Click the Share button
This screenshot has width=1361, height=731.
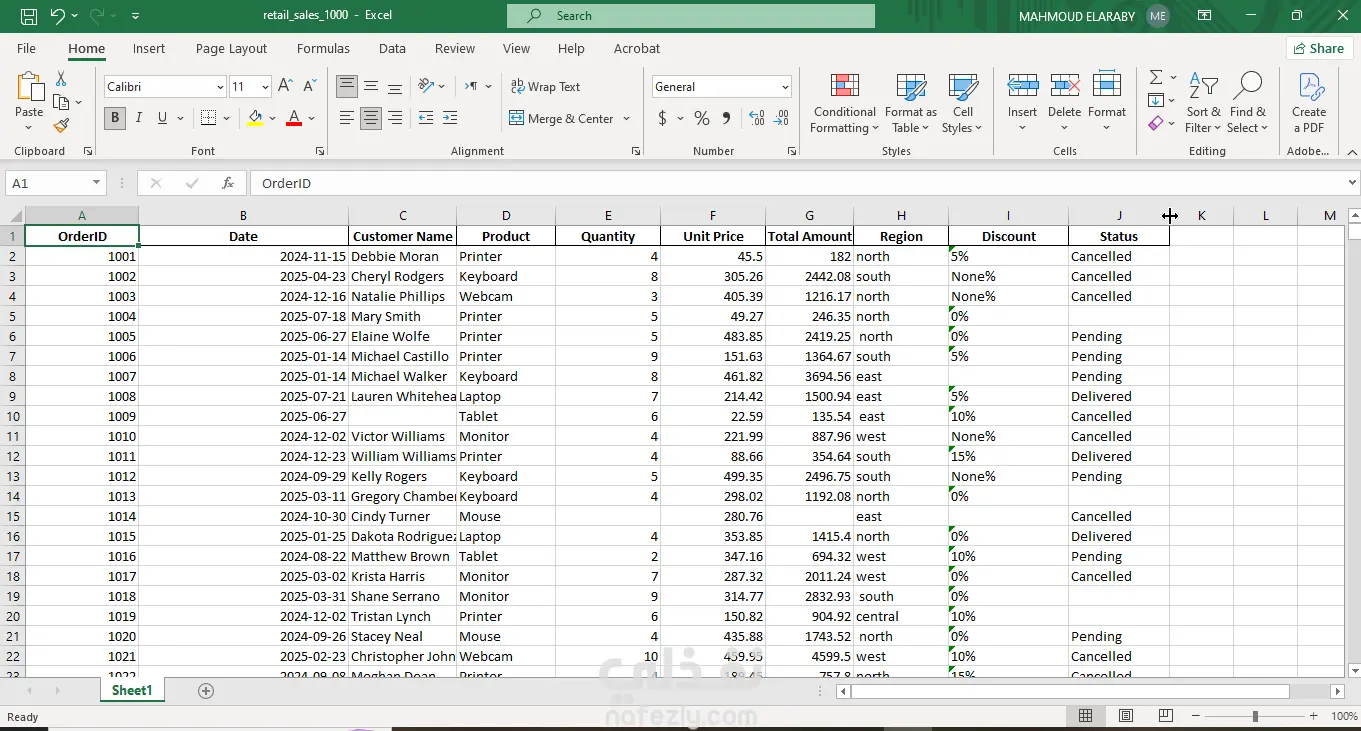coord(1318,48)
